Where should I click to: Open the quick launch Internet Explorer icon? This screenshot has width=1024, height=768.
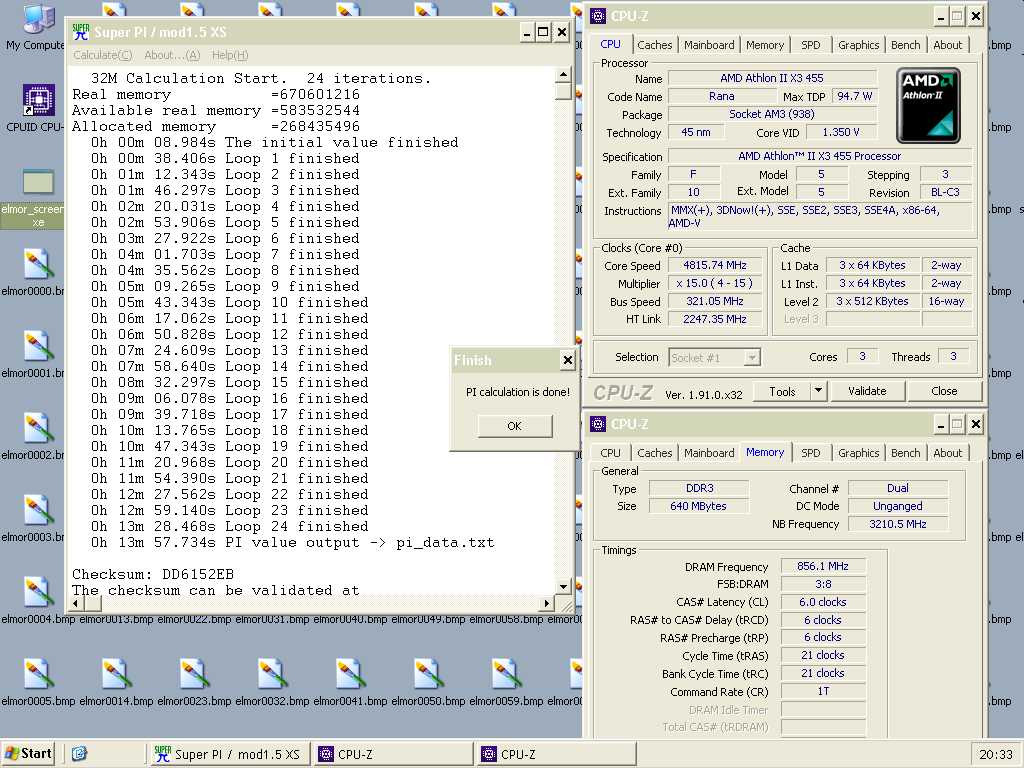[x=79, y=754]
